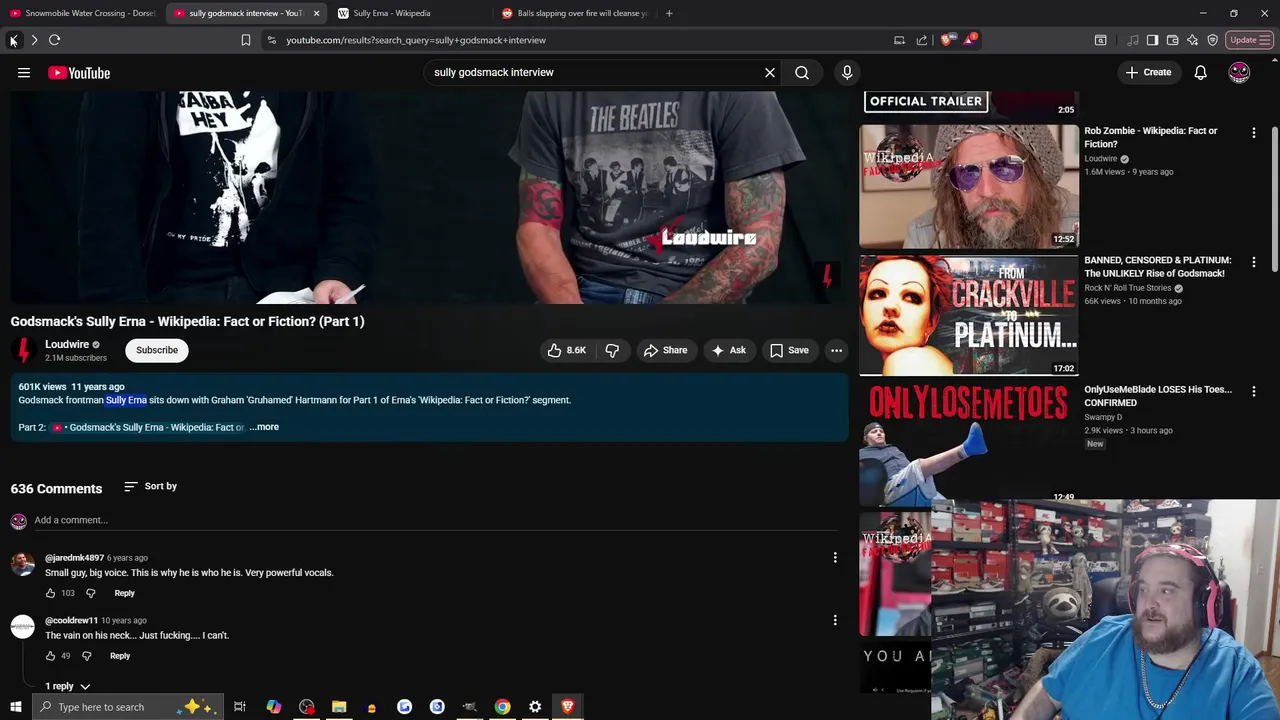Start voice search with the microphone
Image resolution: width=1280 pixels, height=720 pixels.
click(x=847, y=72)
